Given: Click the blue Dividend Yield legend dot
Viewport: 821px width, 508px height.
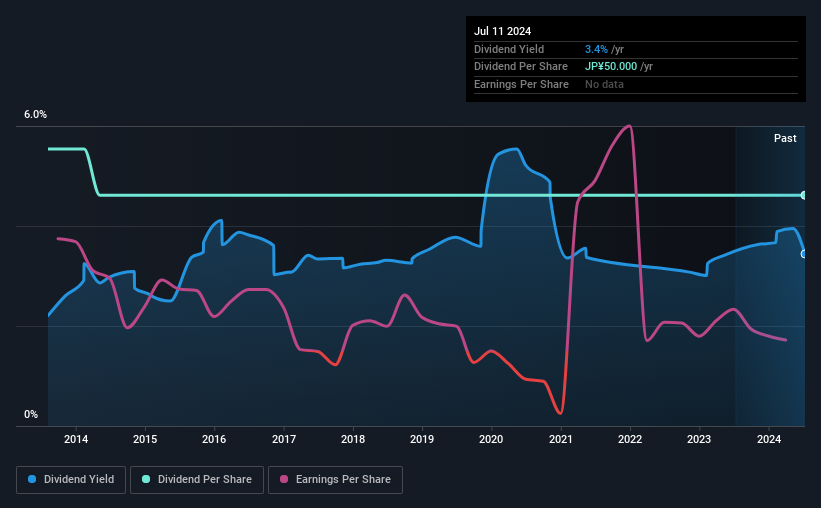Looking at the screenshot, I should [x=32, y=479].
